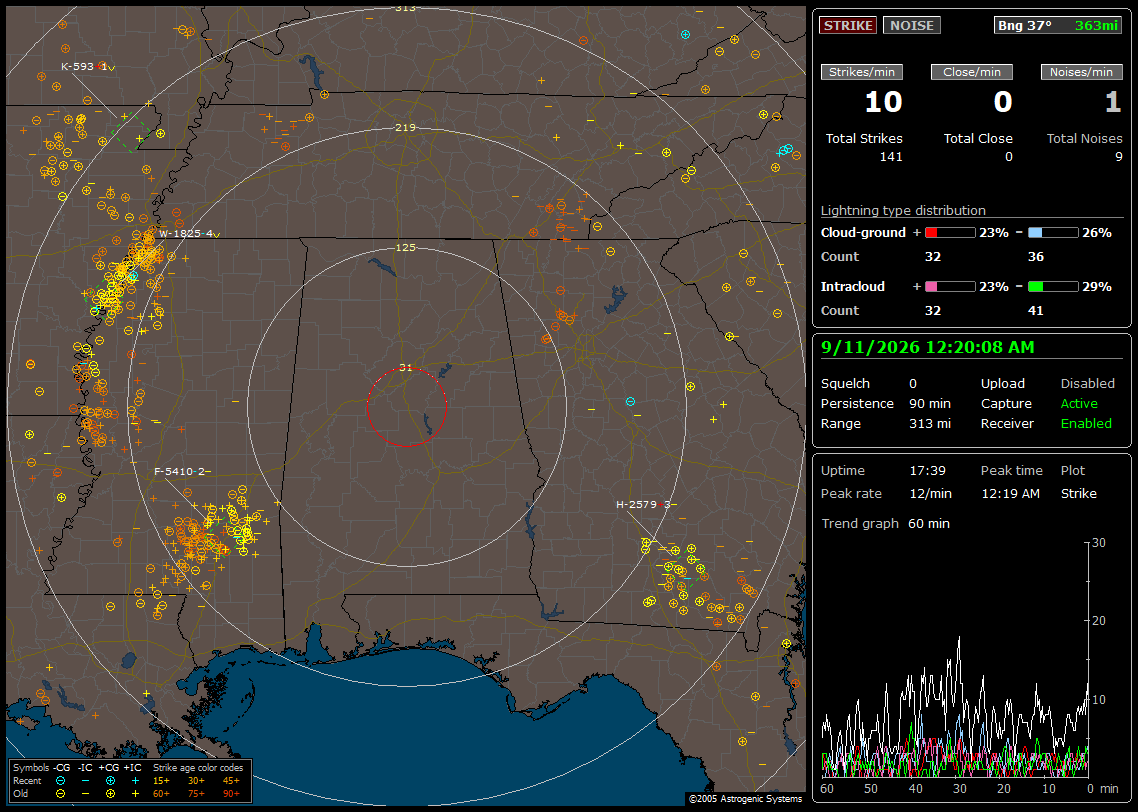The width and height of the screenshot is (1138, 812).
Task: Select the Close/min label button
Action: tap(972, 72)
